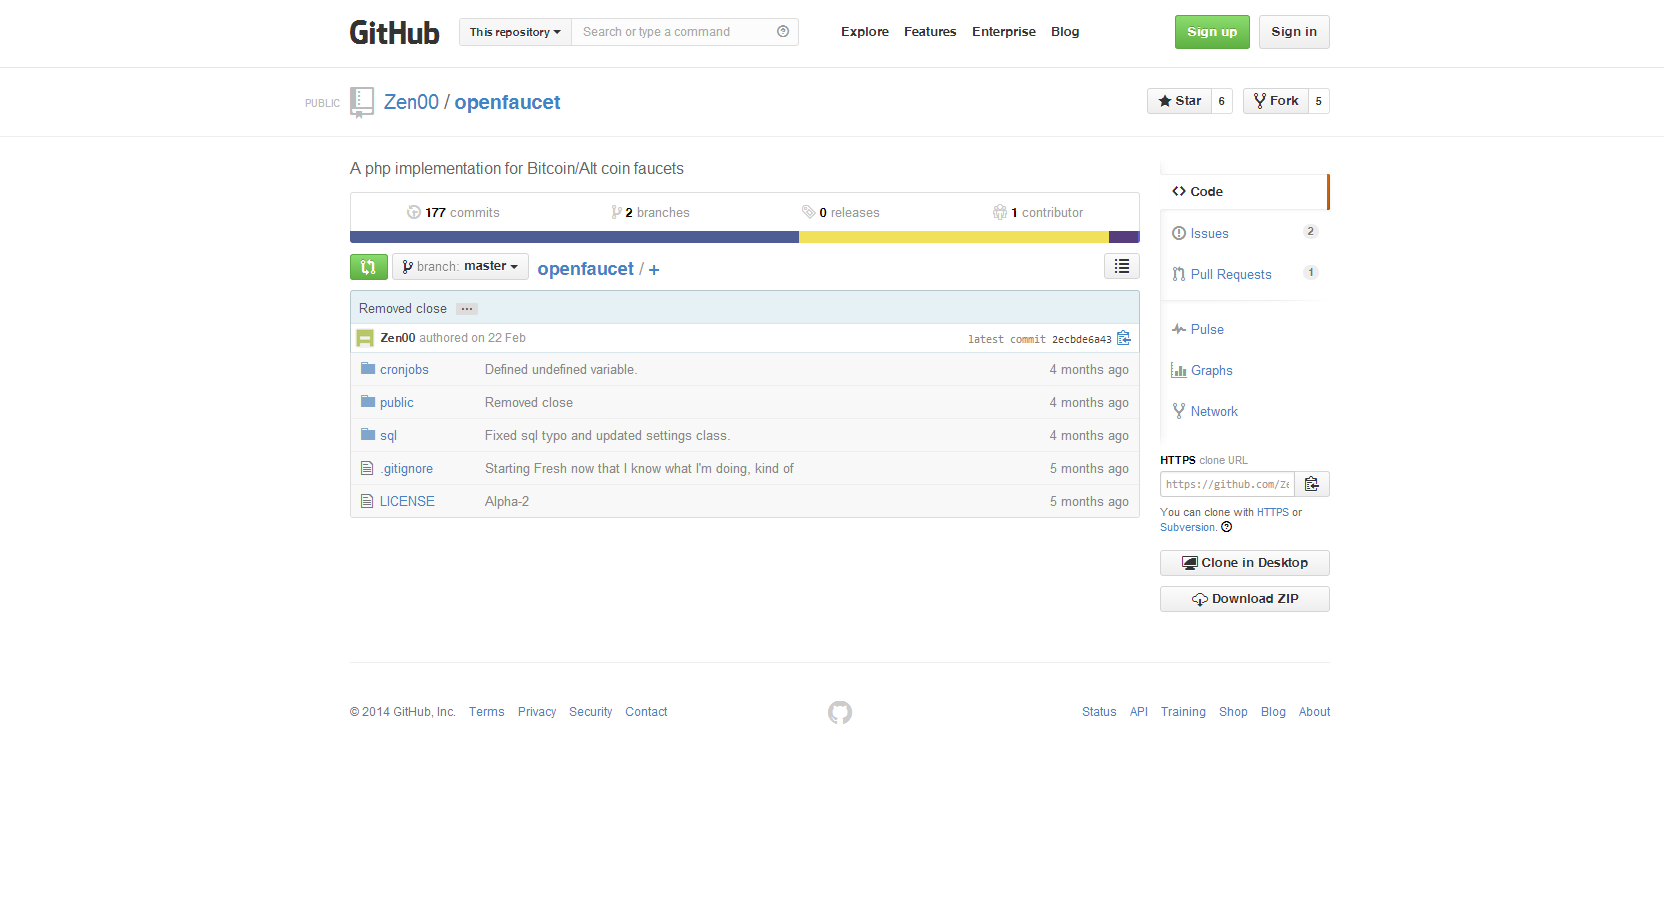1664x899 pixels.
Task: Open the API link in the footer
Action: click(x=1139, y=712)
